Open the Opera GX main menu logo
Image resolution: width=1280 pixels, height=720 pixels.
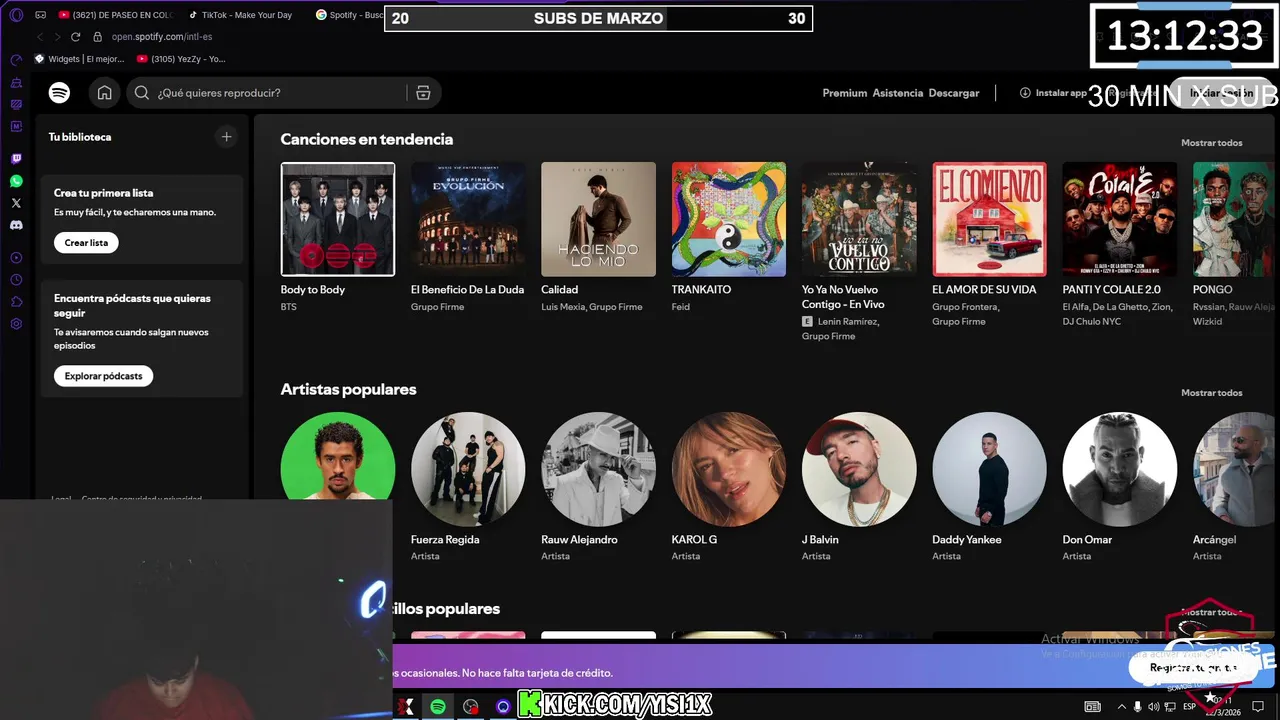[x=16, y=15]
